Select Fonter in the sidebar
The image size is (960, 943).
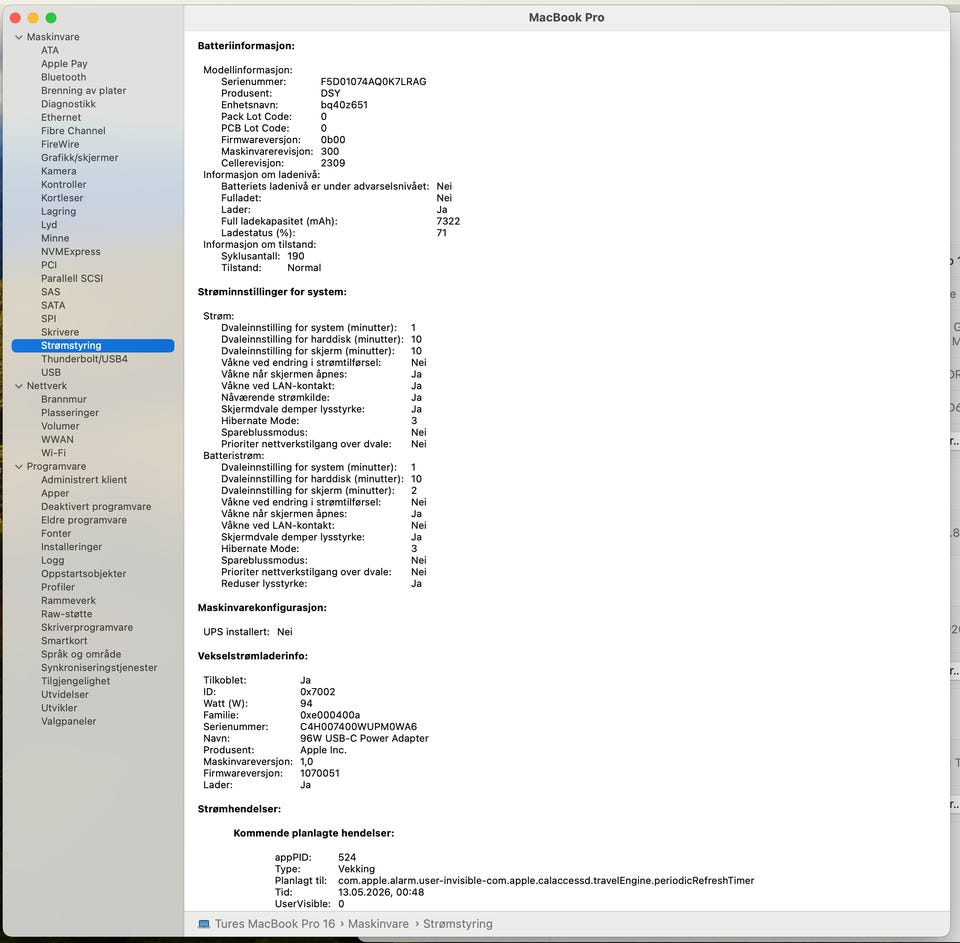[x=56, y=534]
